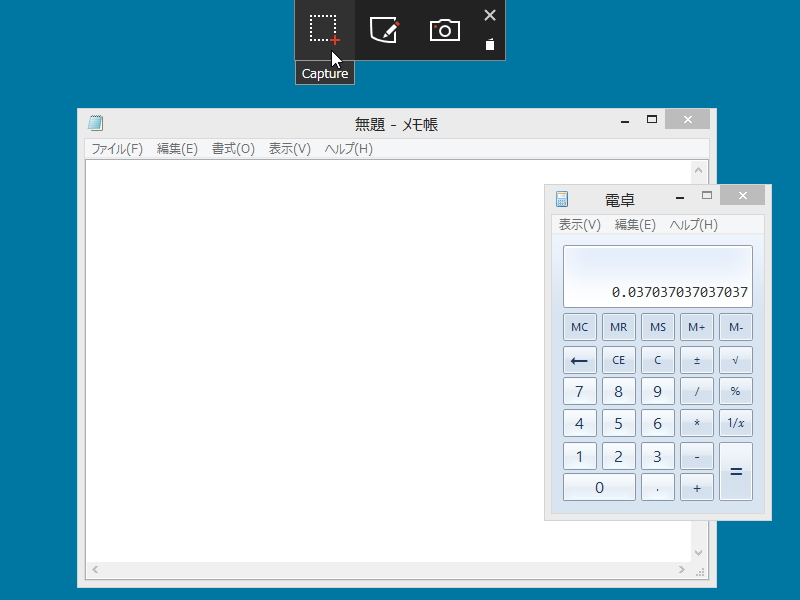Click the calculator app icon in the title bar
This screenshot has height=600, width=800.
(x=562, y=199)
